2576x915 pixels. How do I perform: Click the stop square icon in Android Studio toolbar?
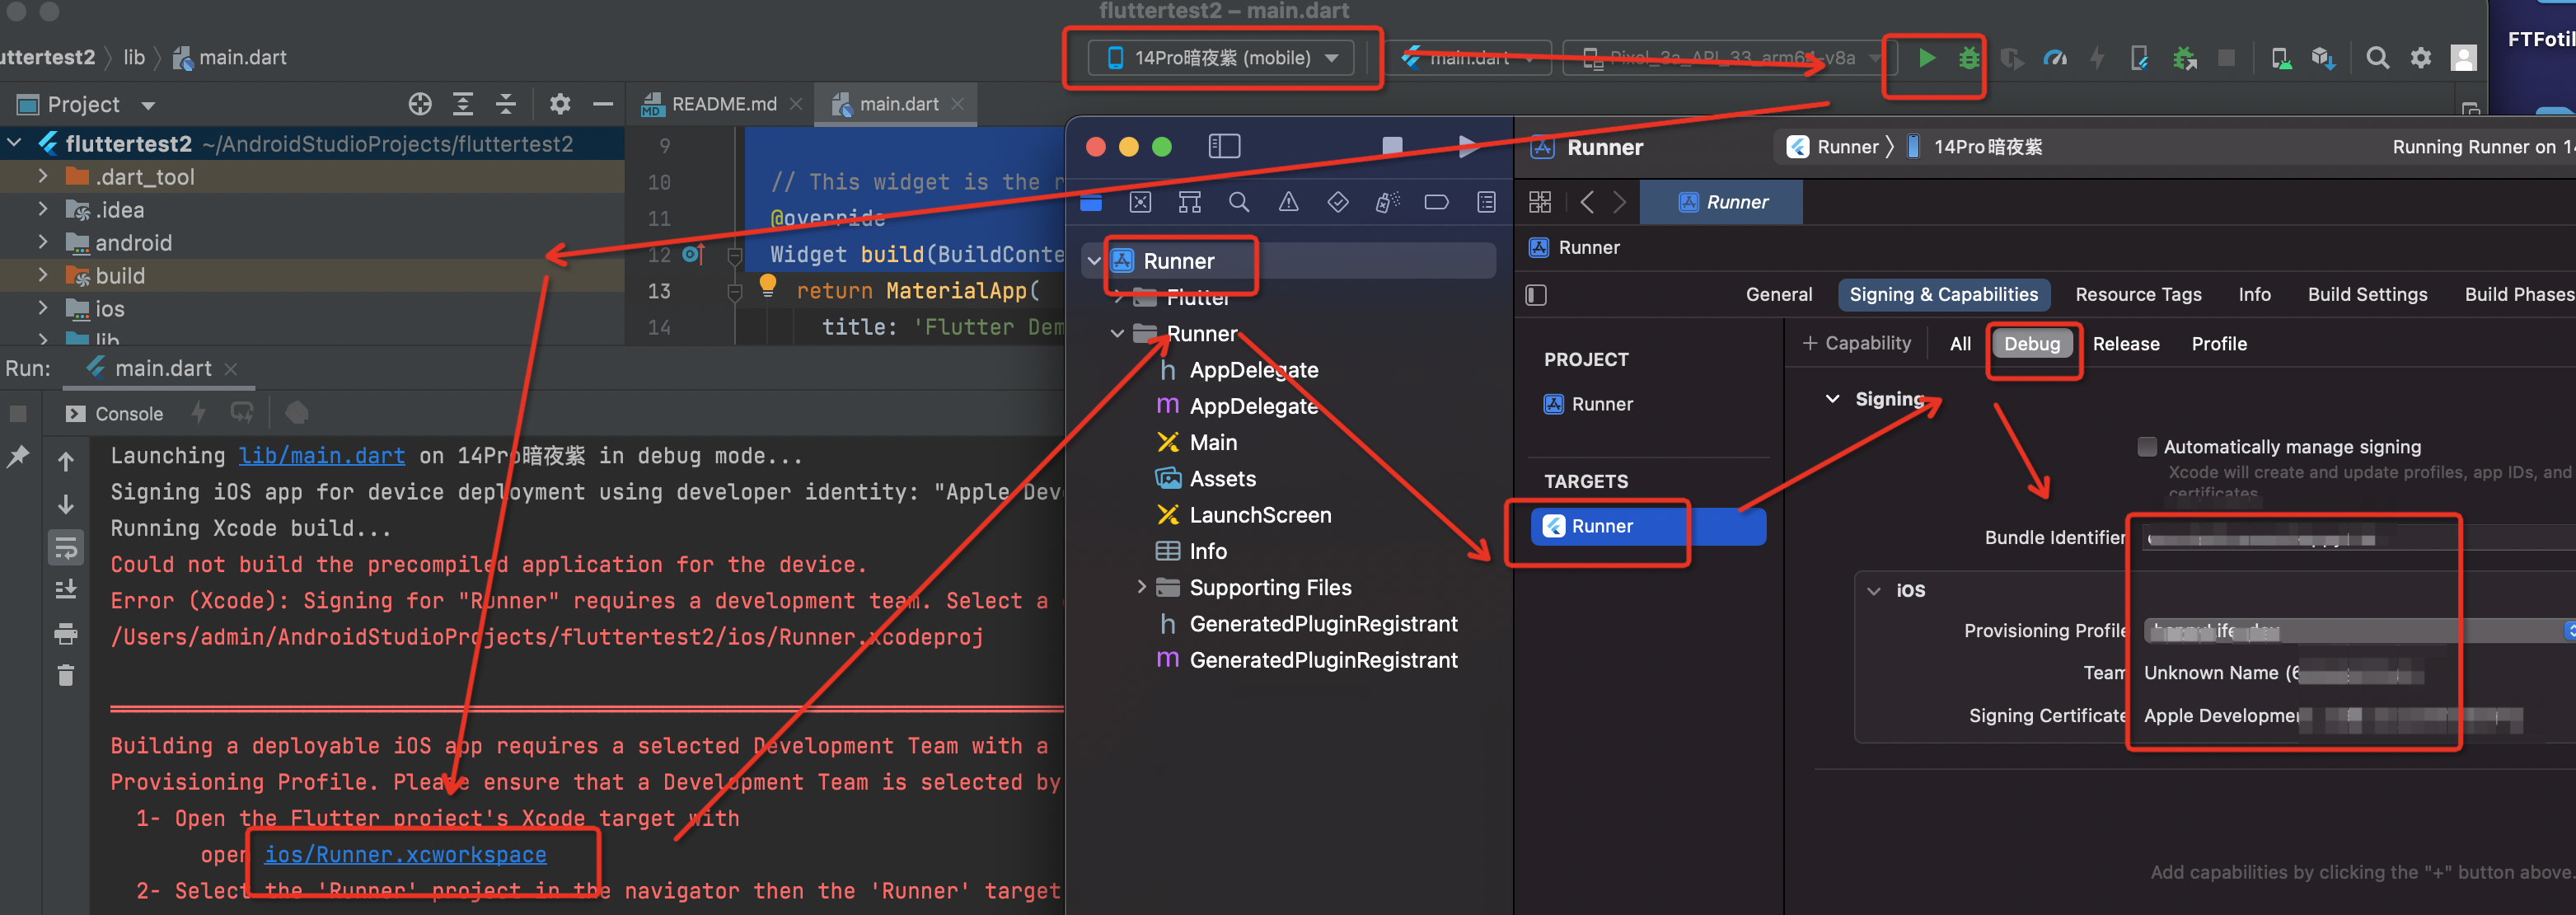point(2226,58)
